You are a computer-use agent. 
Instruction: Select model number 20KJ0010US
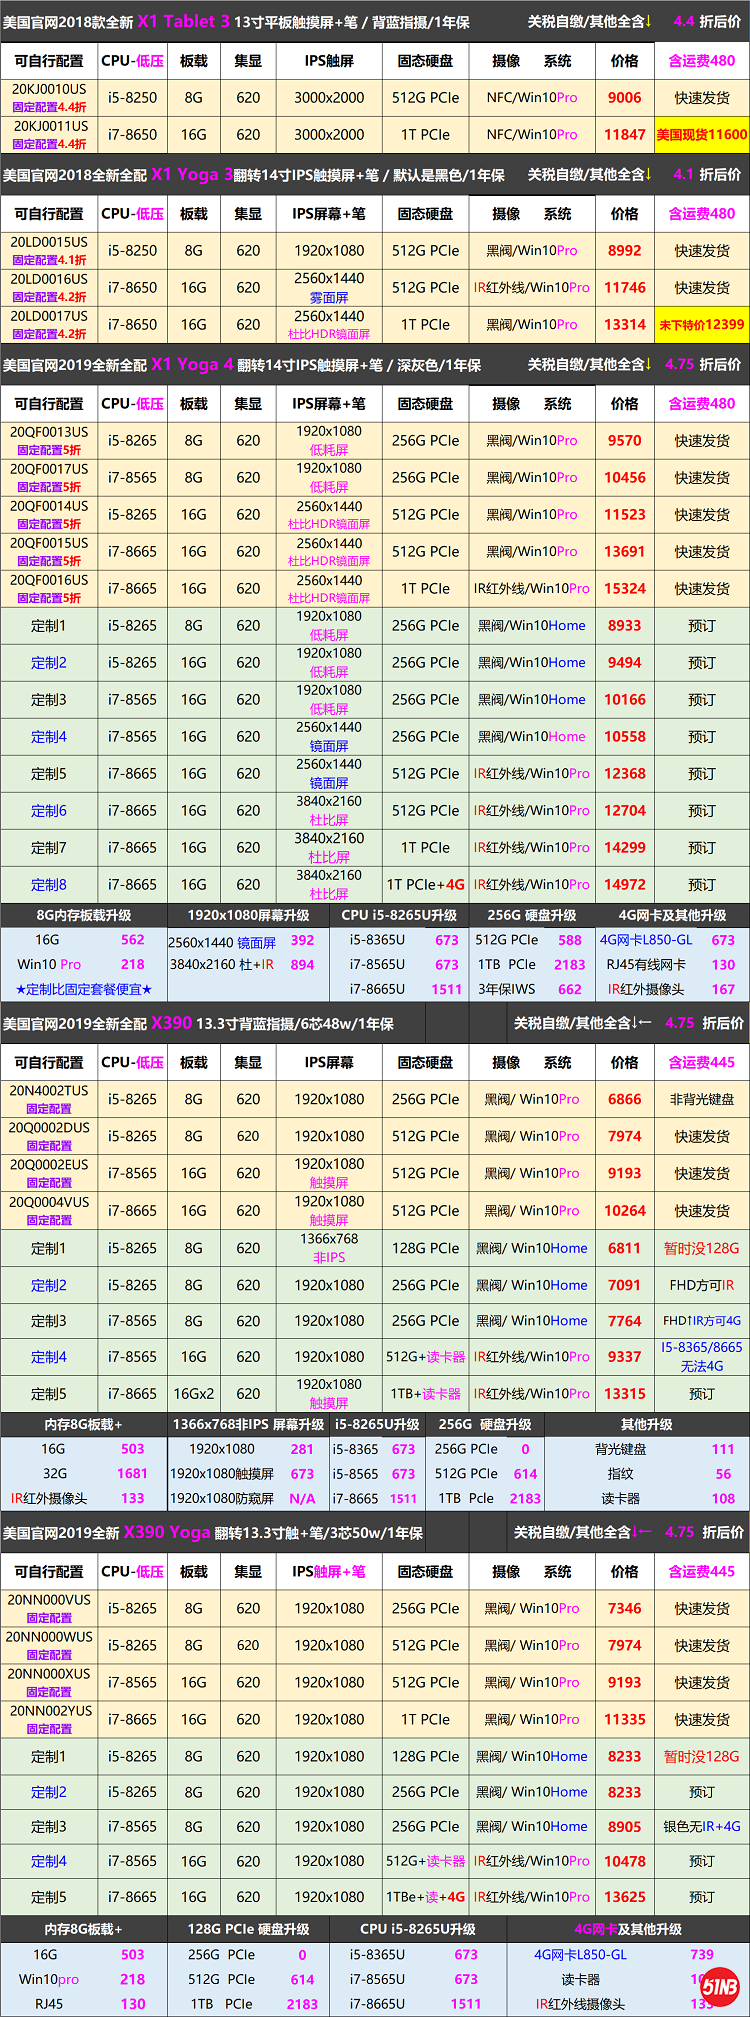click(49, 89)
